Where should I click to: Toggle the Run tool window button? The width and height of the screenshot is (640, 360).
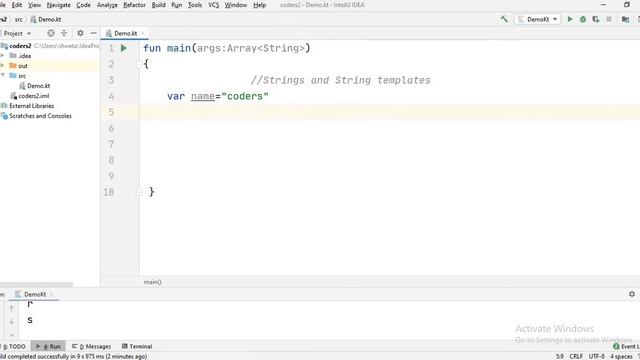click(x=48, y=346)
